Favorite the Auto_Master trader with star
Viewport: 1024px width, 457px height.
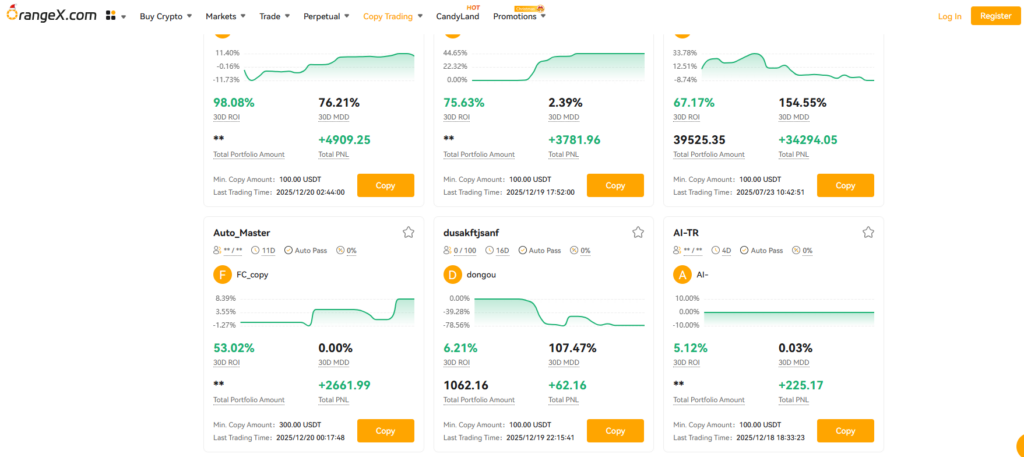(408, 232)
